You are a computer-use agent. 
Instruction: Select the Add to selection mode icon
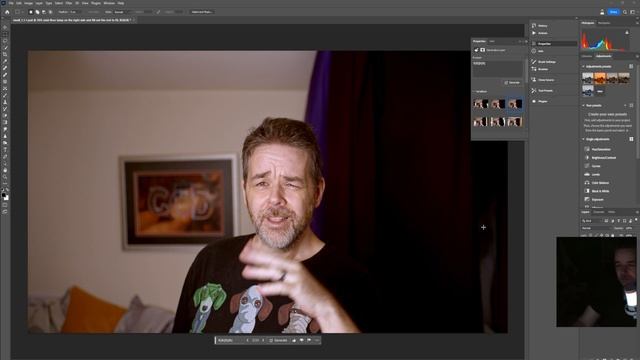tap(37, 12)
